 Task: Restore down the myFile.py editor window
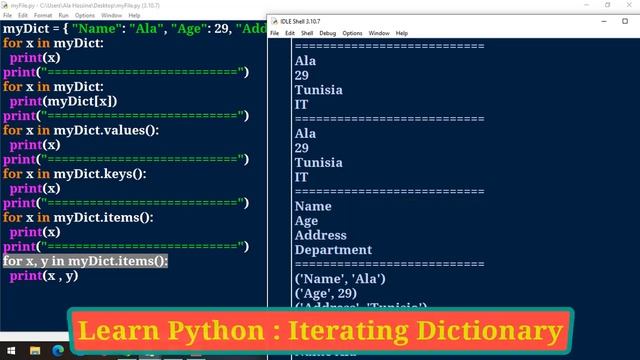pos(607,5)
